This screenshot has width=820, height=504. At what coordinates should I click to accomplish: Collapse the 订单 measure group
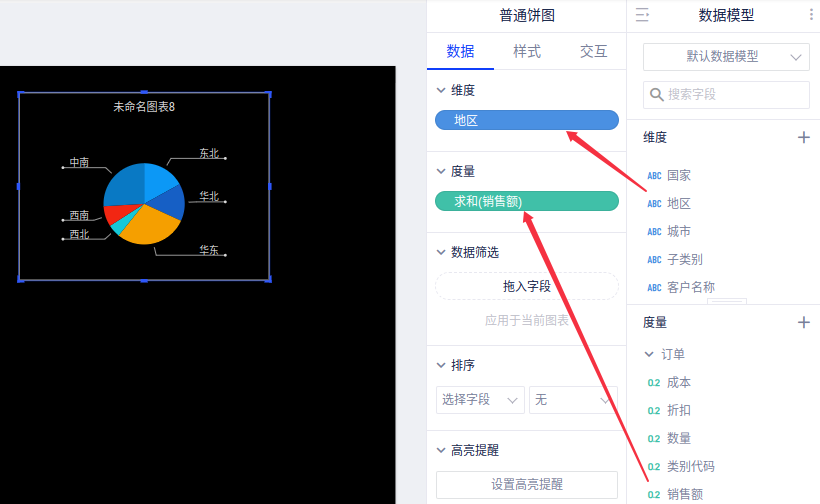click(x=649, y=354)
